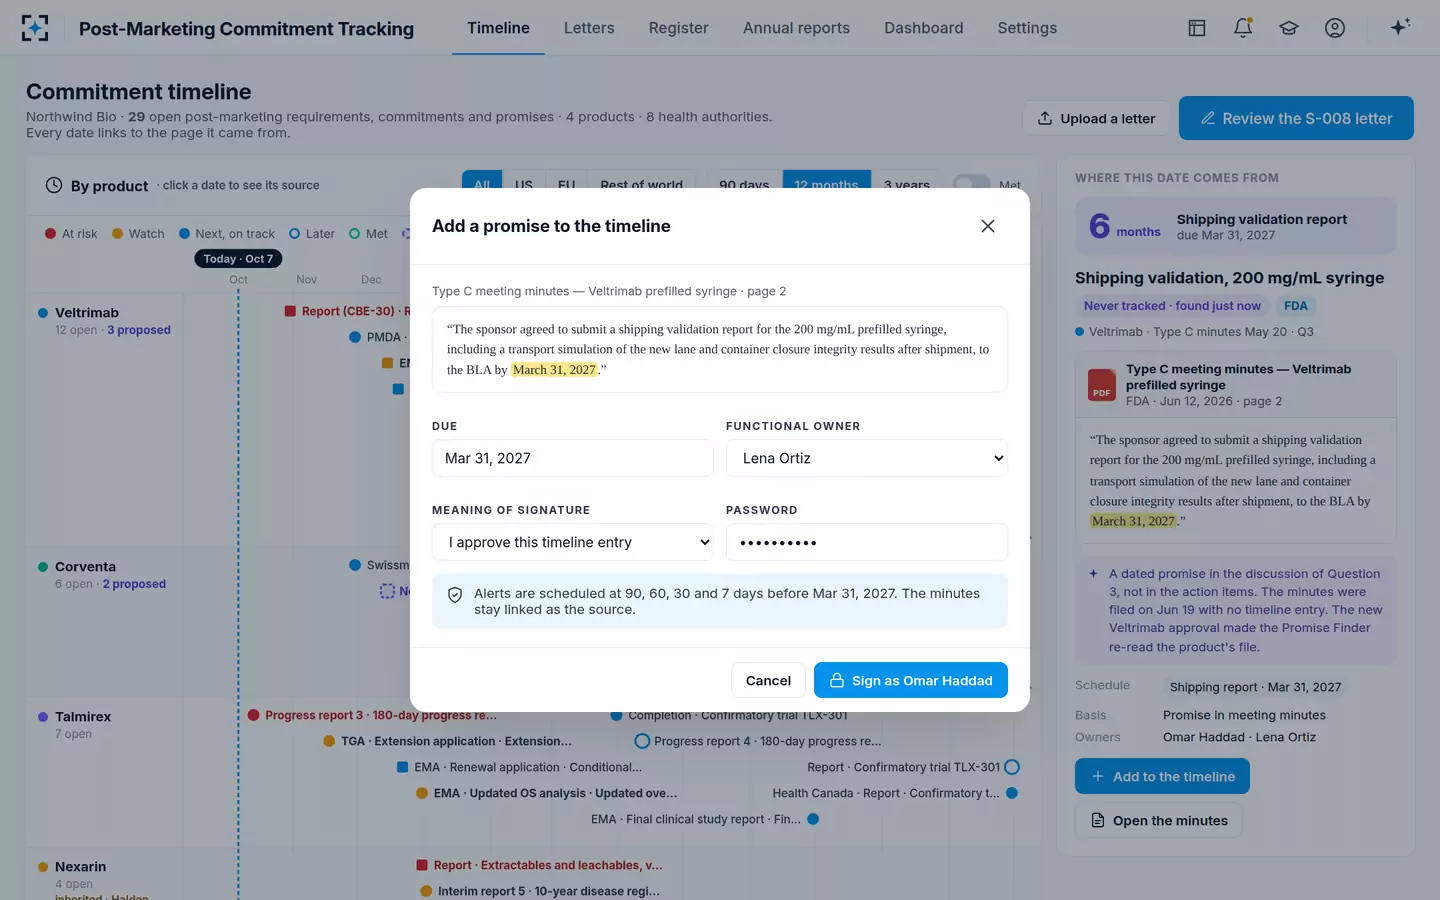Click Sign as Omar Haddad
The width and height of the screenshot is (1440, 900).
pos(911,680)
